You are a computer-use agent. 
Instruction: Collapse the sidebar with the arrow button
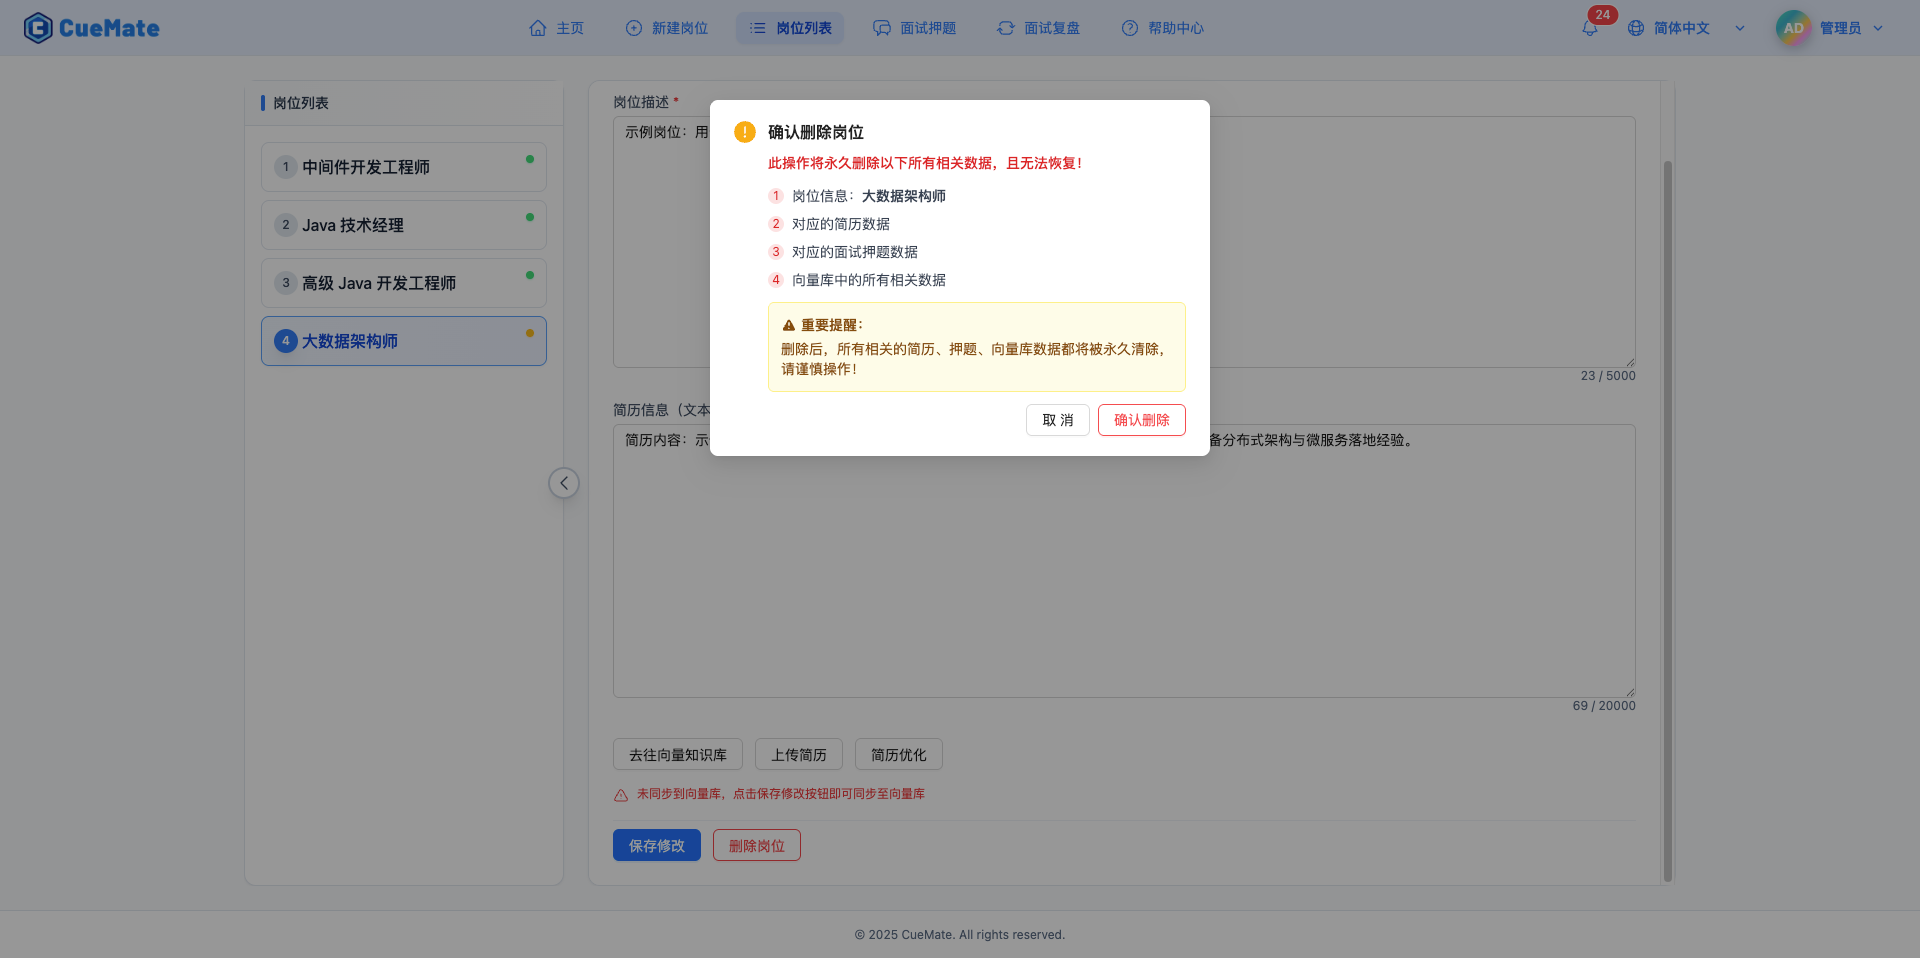point(564,483)
